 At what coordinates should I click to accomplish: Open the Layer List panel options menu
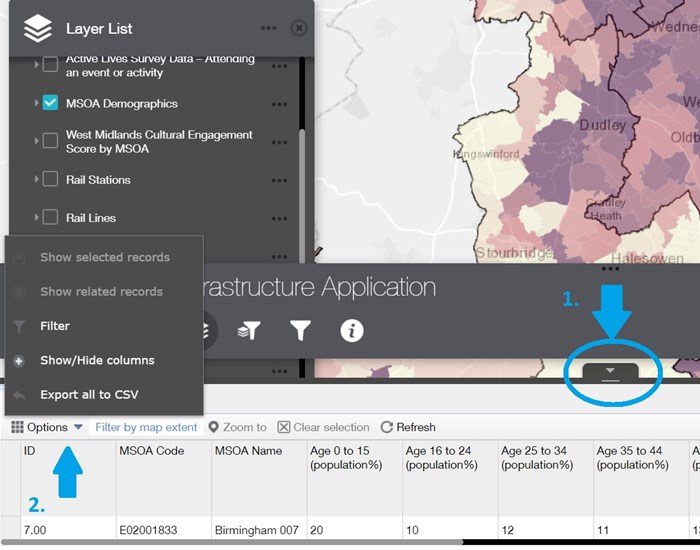point(269,29)
